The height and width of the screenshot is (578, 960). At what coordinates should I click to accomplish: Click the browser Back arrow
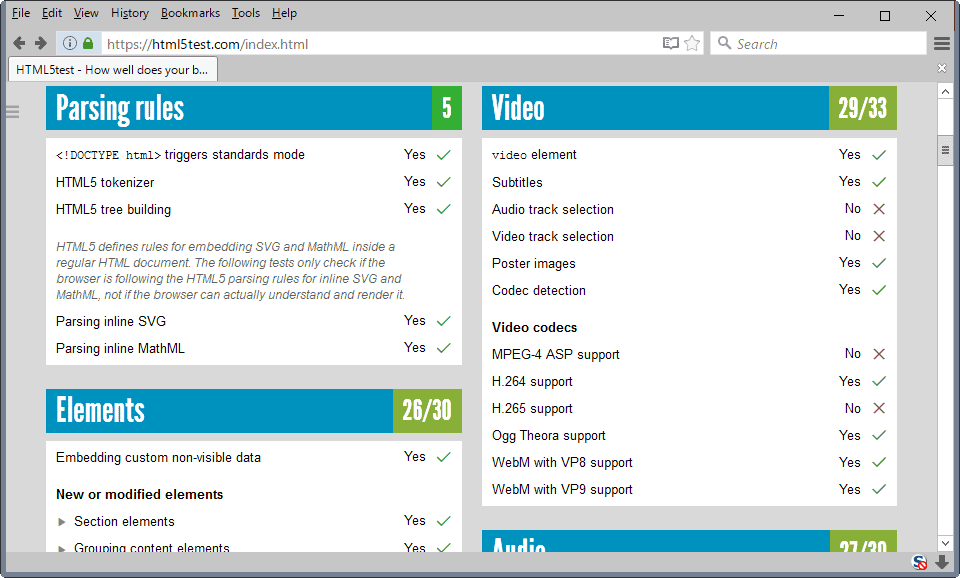[19, 43]
